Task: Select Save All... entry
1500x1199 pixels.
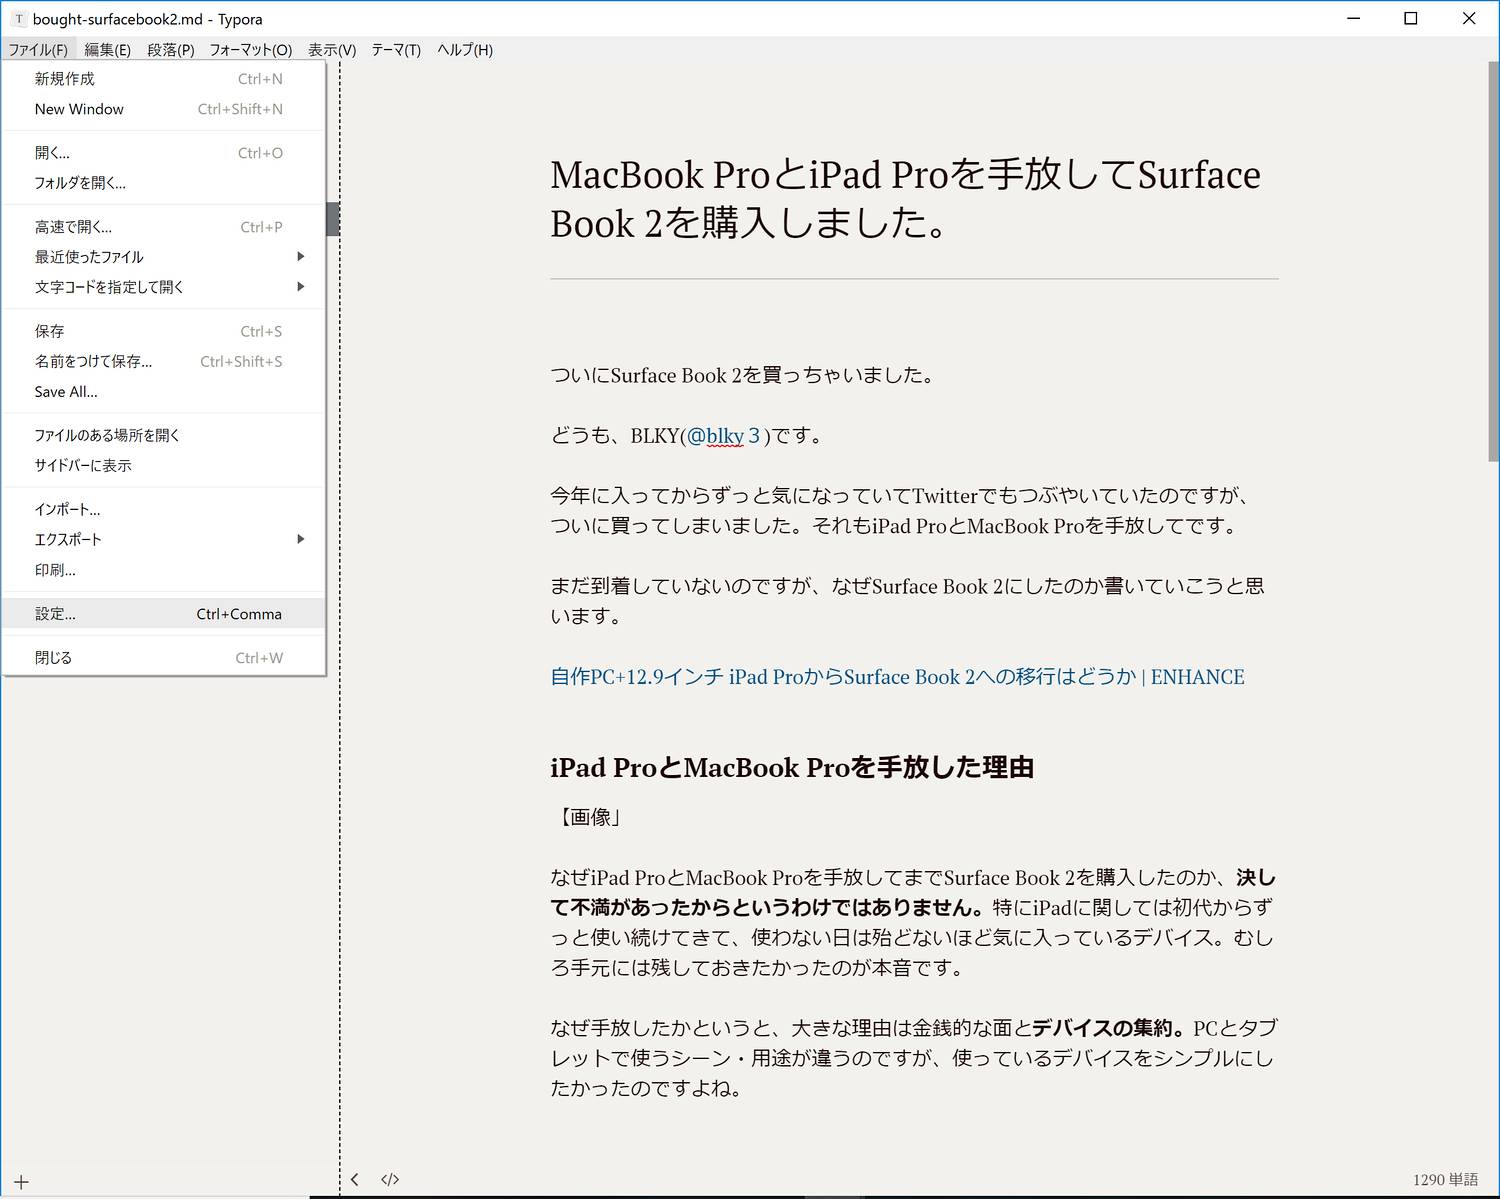Action: [x=164, y=392]
